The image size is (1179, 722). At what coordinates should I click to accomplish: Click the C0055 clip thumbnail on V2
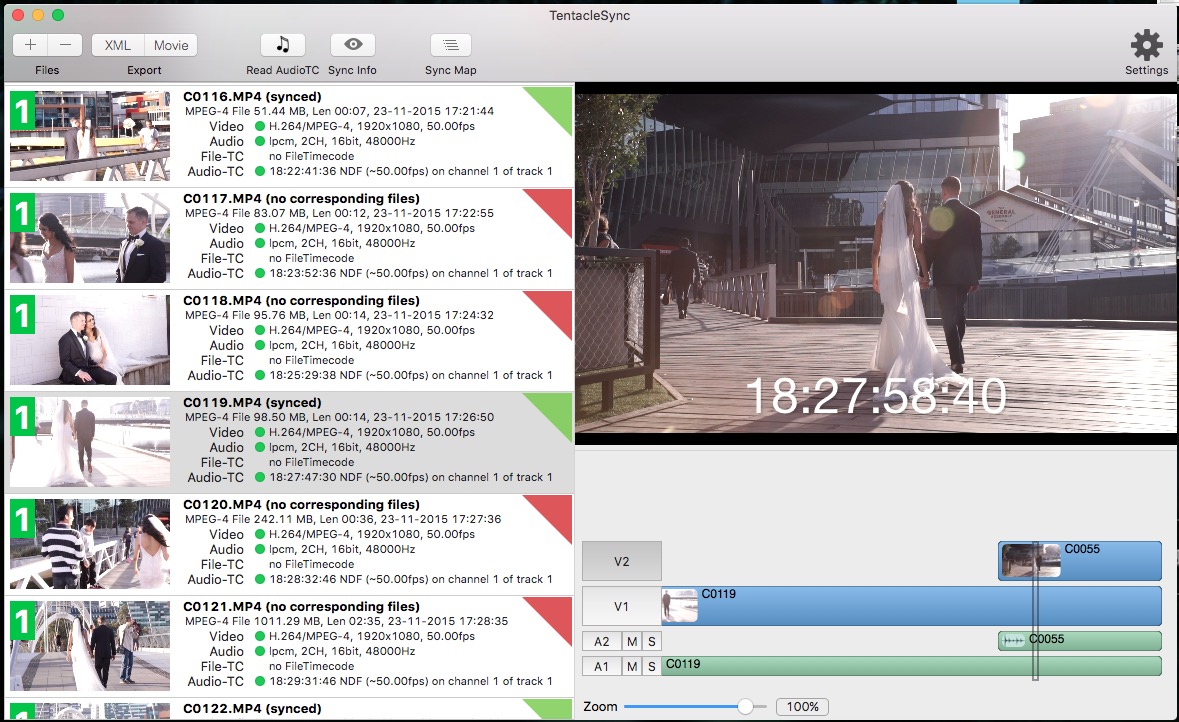1031,561
